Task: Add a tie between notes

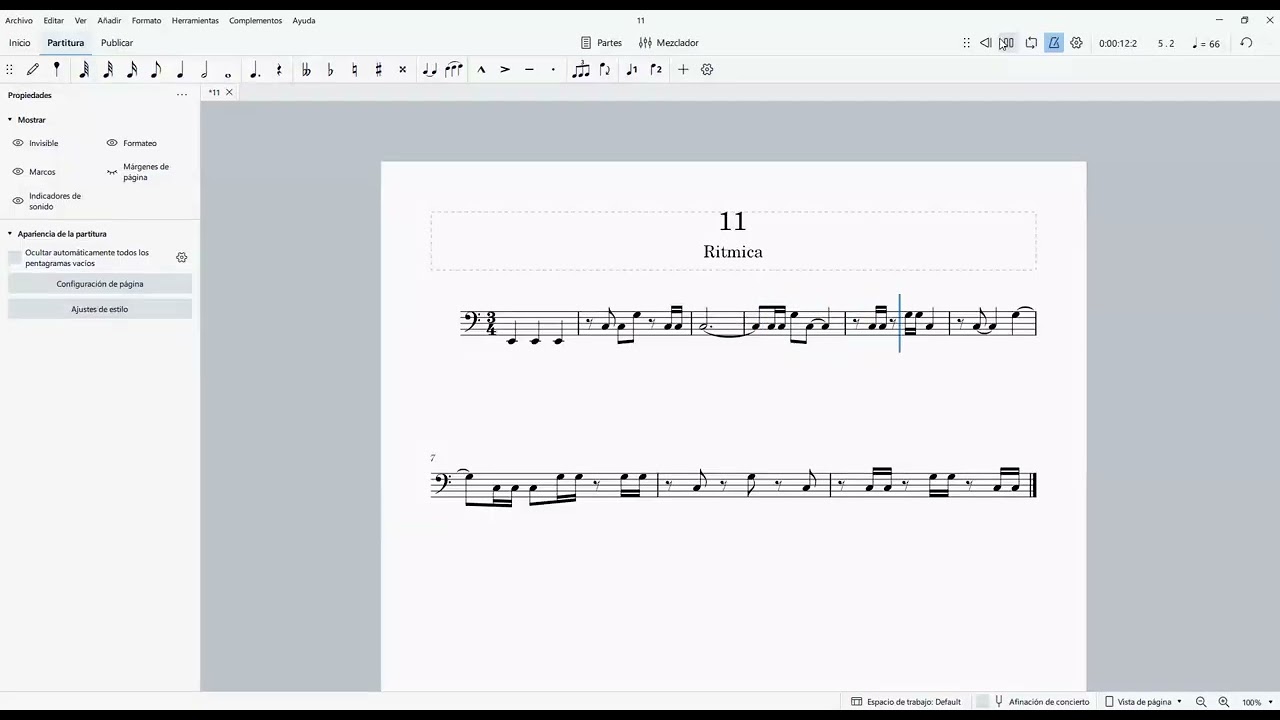Action: [429, 69]
